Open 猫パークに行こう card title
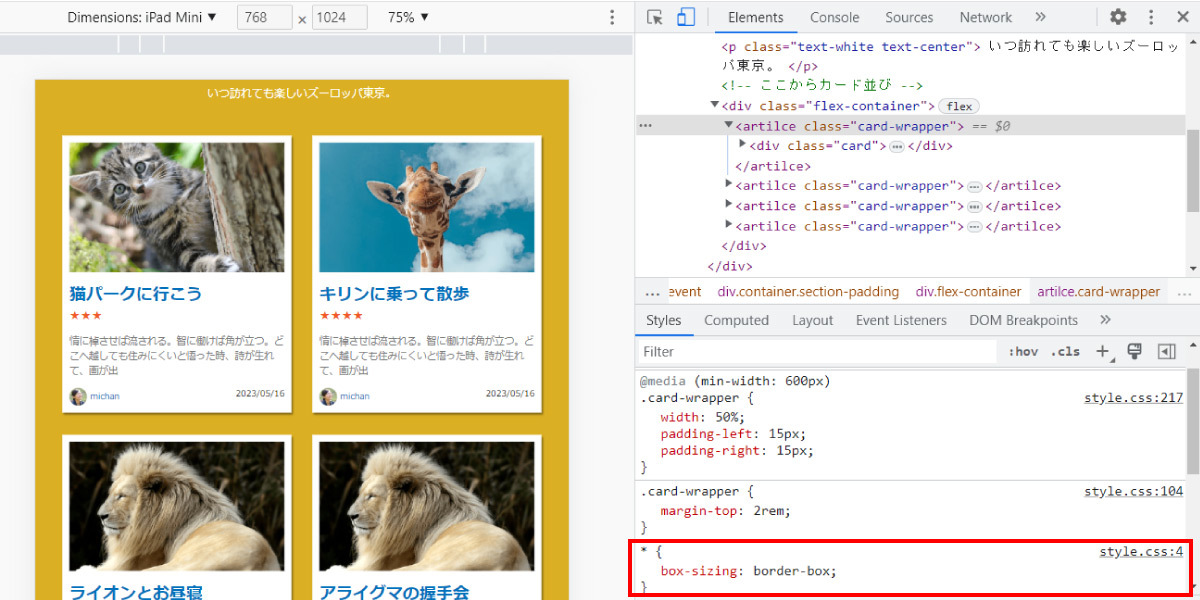 pyautogui.click(x=136, y=294)
